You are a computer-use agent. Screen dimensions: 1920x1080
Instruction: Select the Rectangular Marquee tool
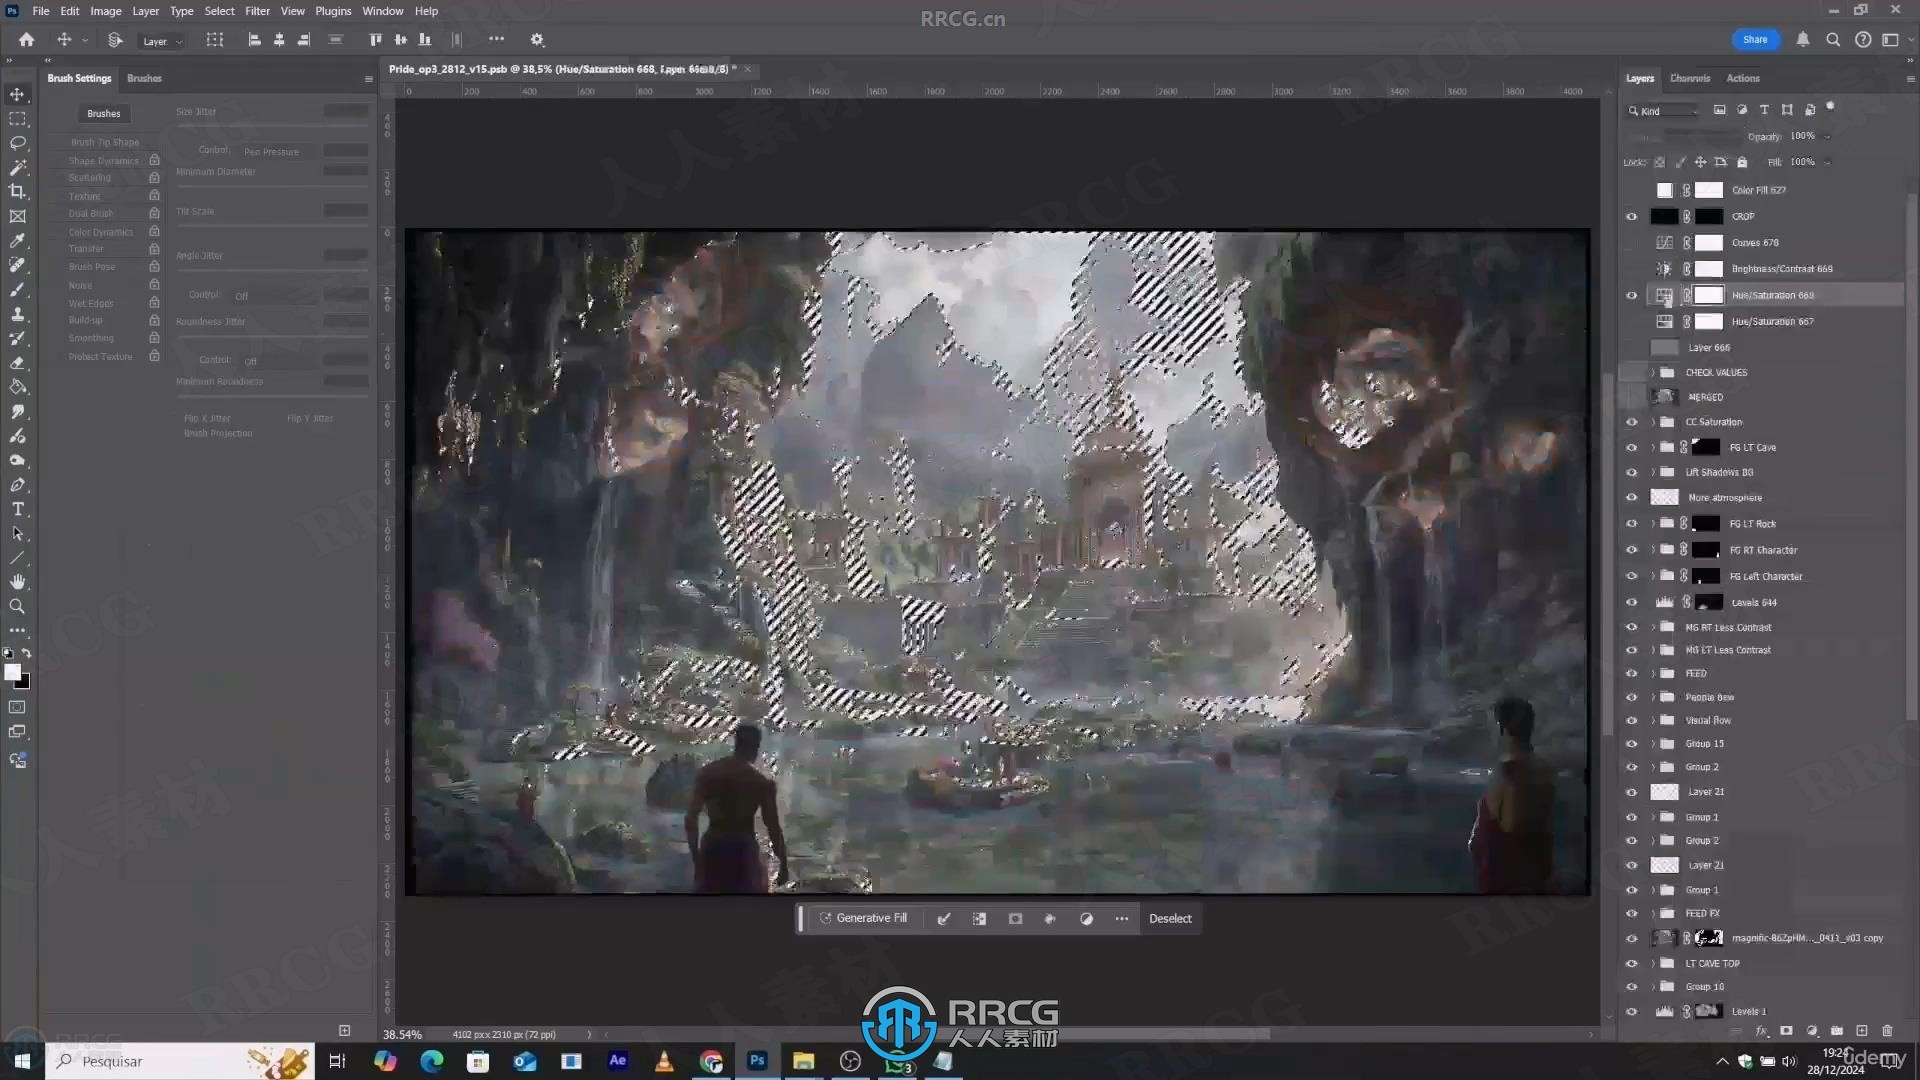[17, 118]
